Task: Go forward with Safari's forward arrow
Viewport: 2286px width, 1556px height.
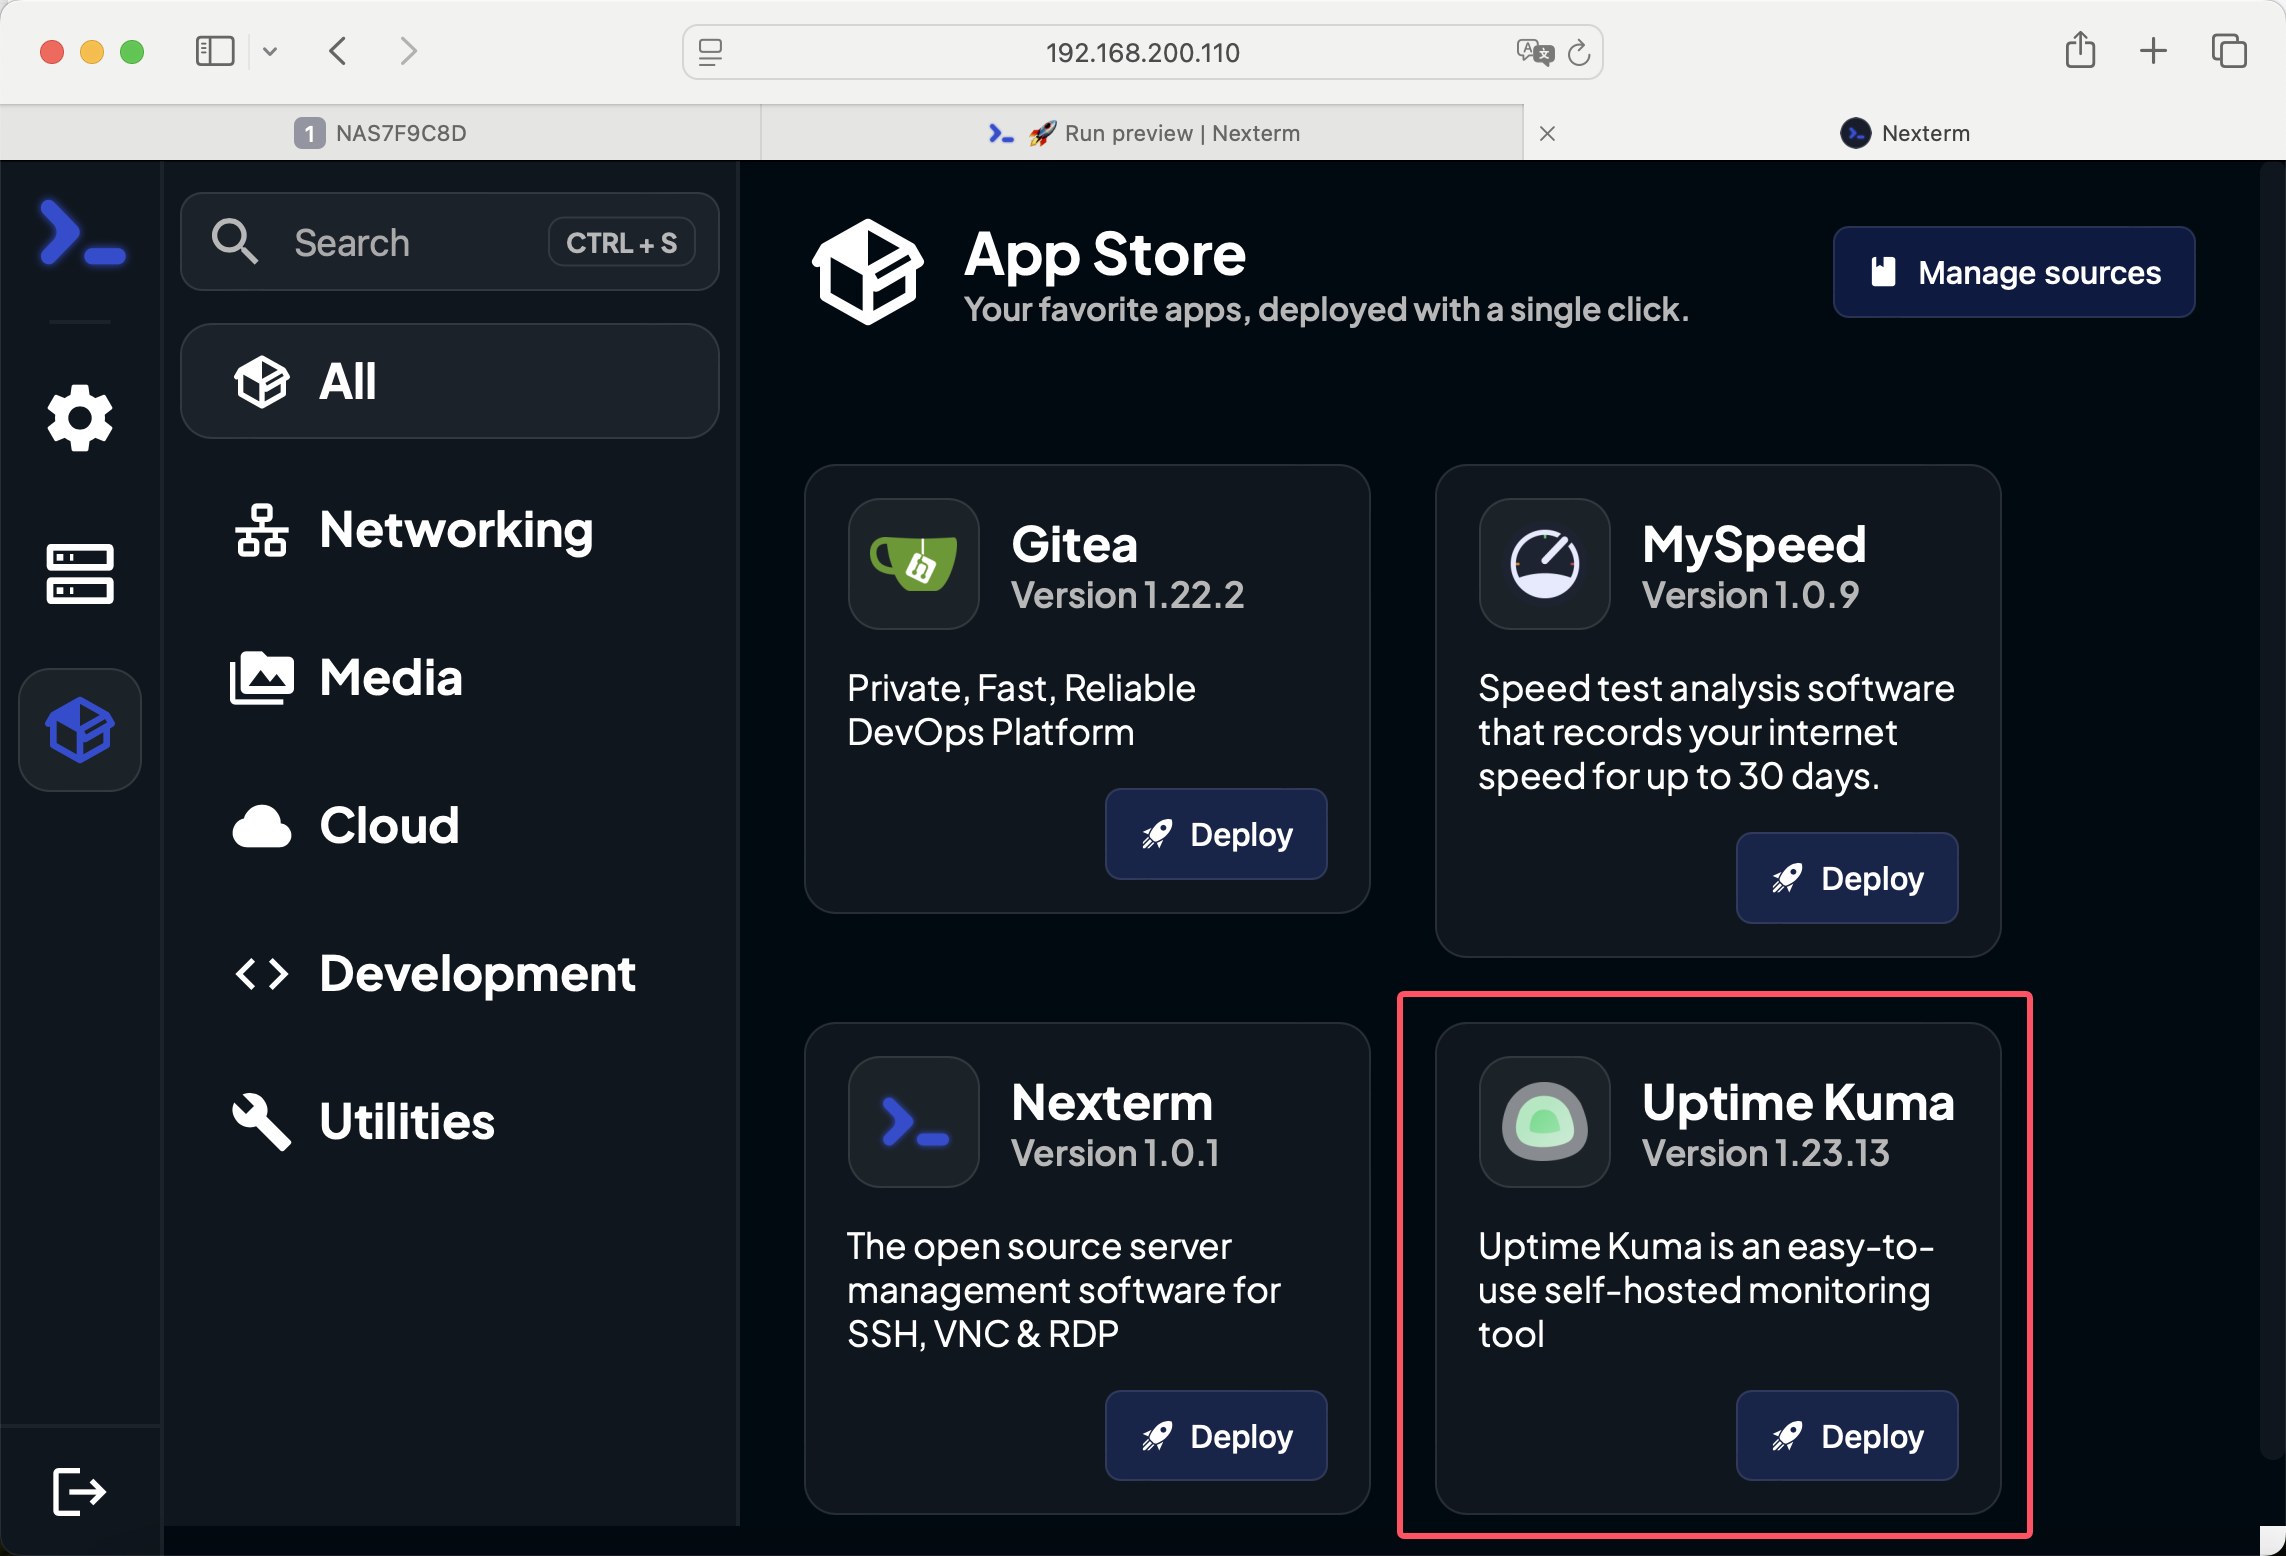Action: 408,51
